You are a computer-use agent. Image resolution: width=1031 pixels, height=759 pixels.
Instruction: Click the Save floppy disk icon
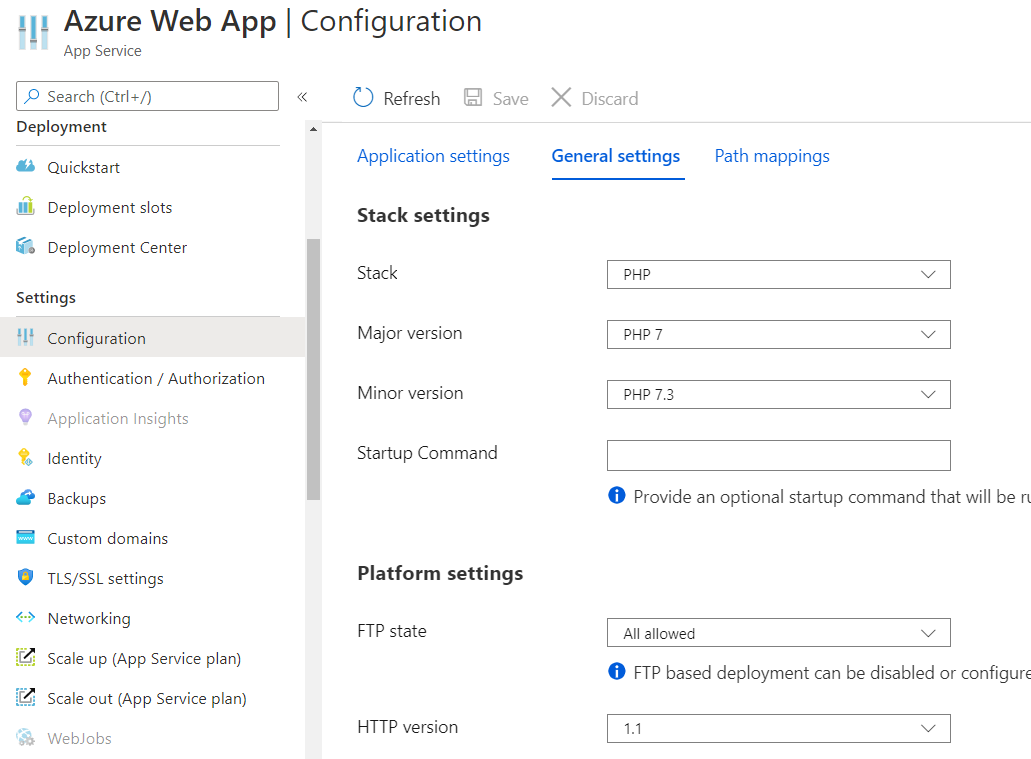[473, 97]
